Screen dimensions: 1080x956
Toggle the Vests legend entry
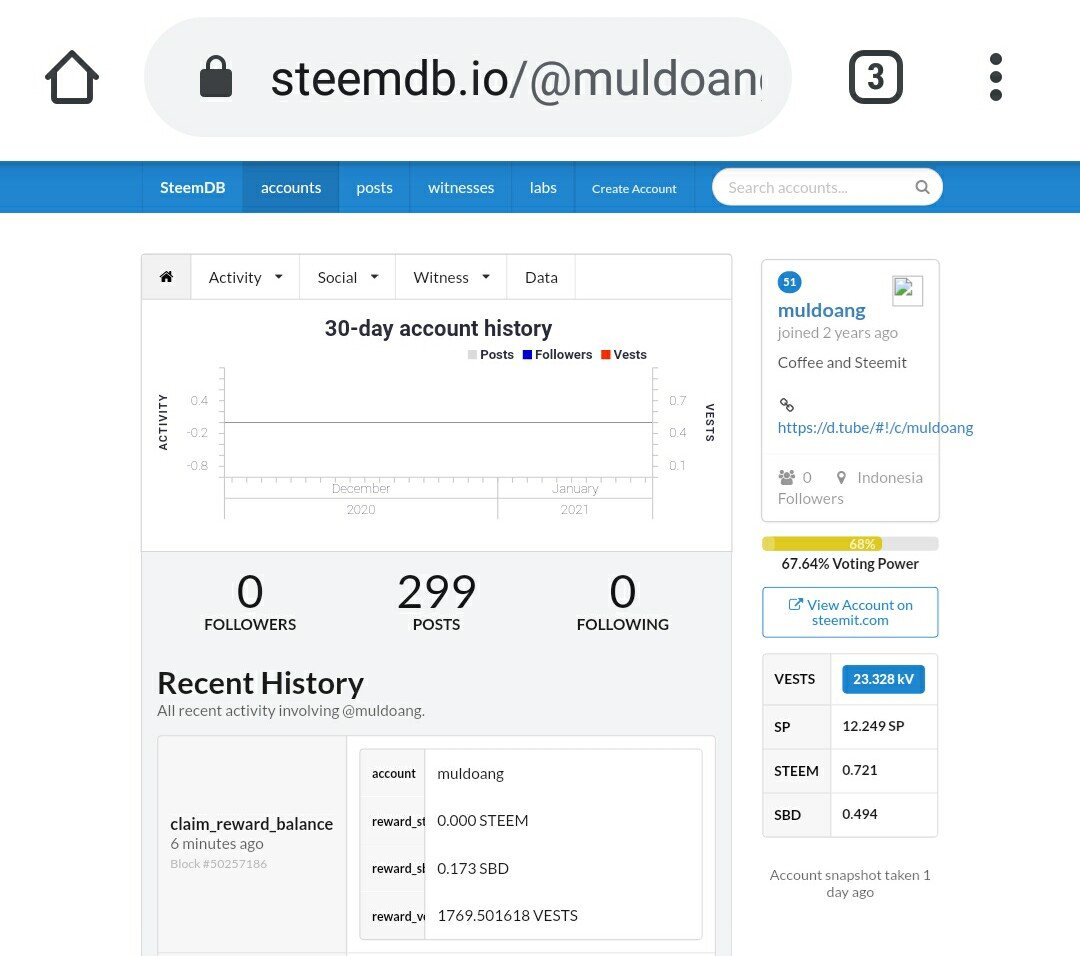point(623,355)
